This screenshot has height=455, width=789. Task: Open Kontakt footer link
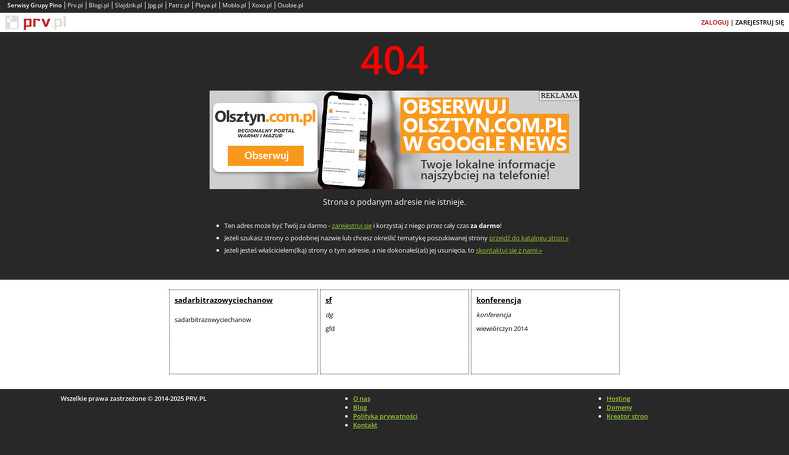(365, 425)
